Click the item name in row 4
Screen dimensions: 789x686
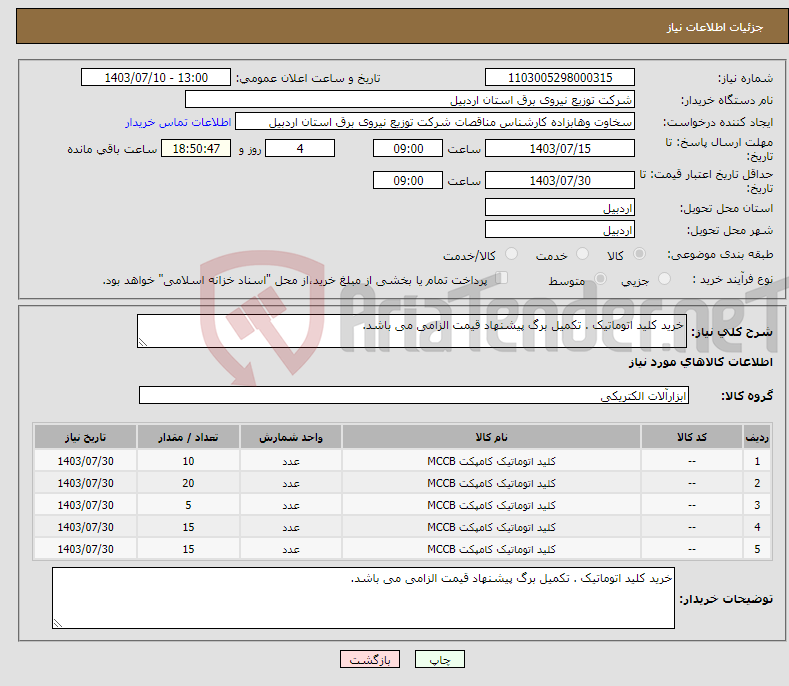click(491, 527)
